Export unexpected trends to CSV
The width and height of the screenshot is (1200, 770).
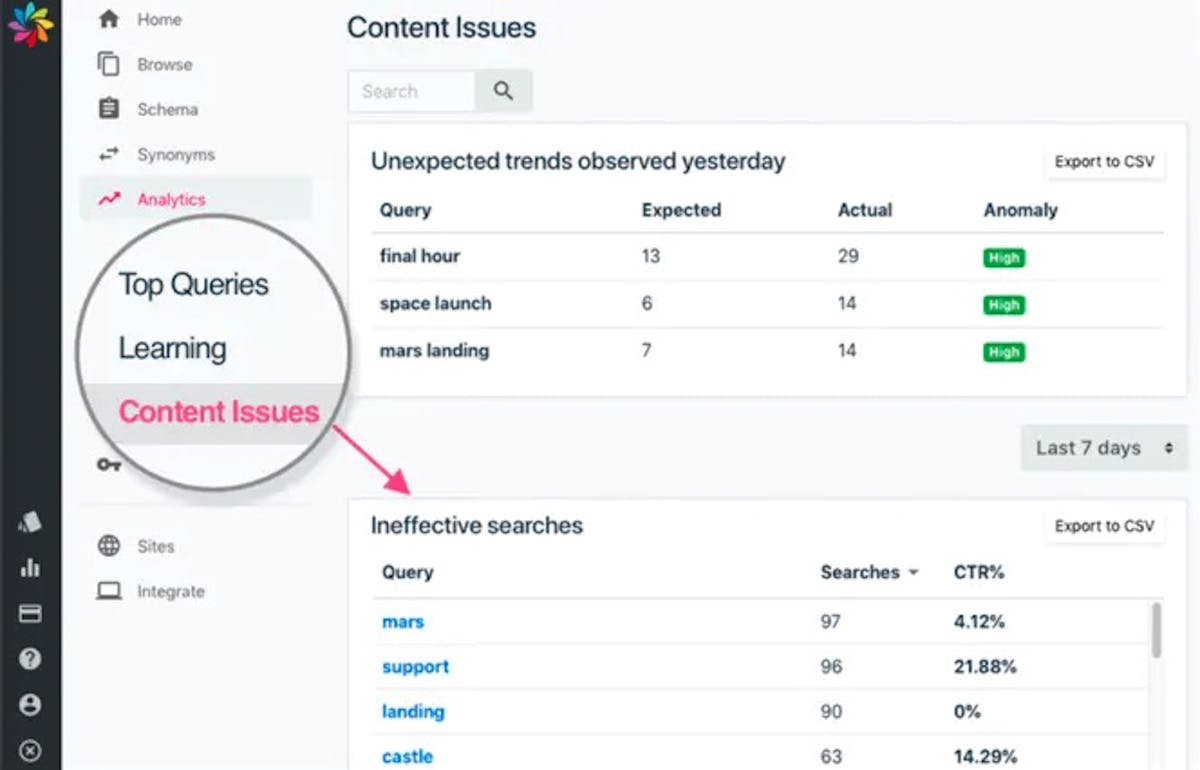[1105, 162]
